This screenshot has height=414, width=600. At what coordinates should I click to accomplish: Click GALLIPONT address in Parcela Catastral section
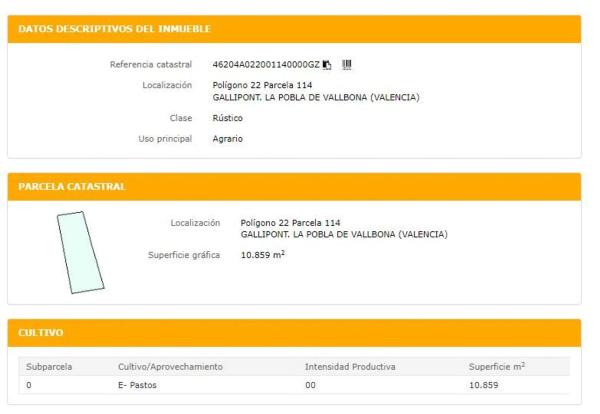coord(343,234)
